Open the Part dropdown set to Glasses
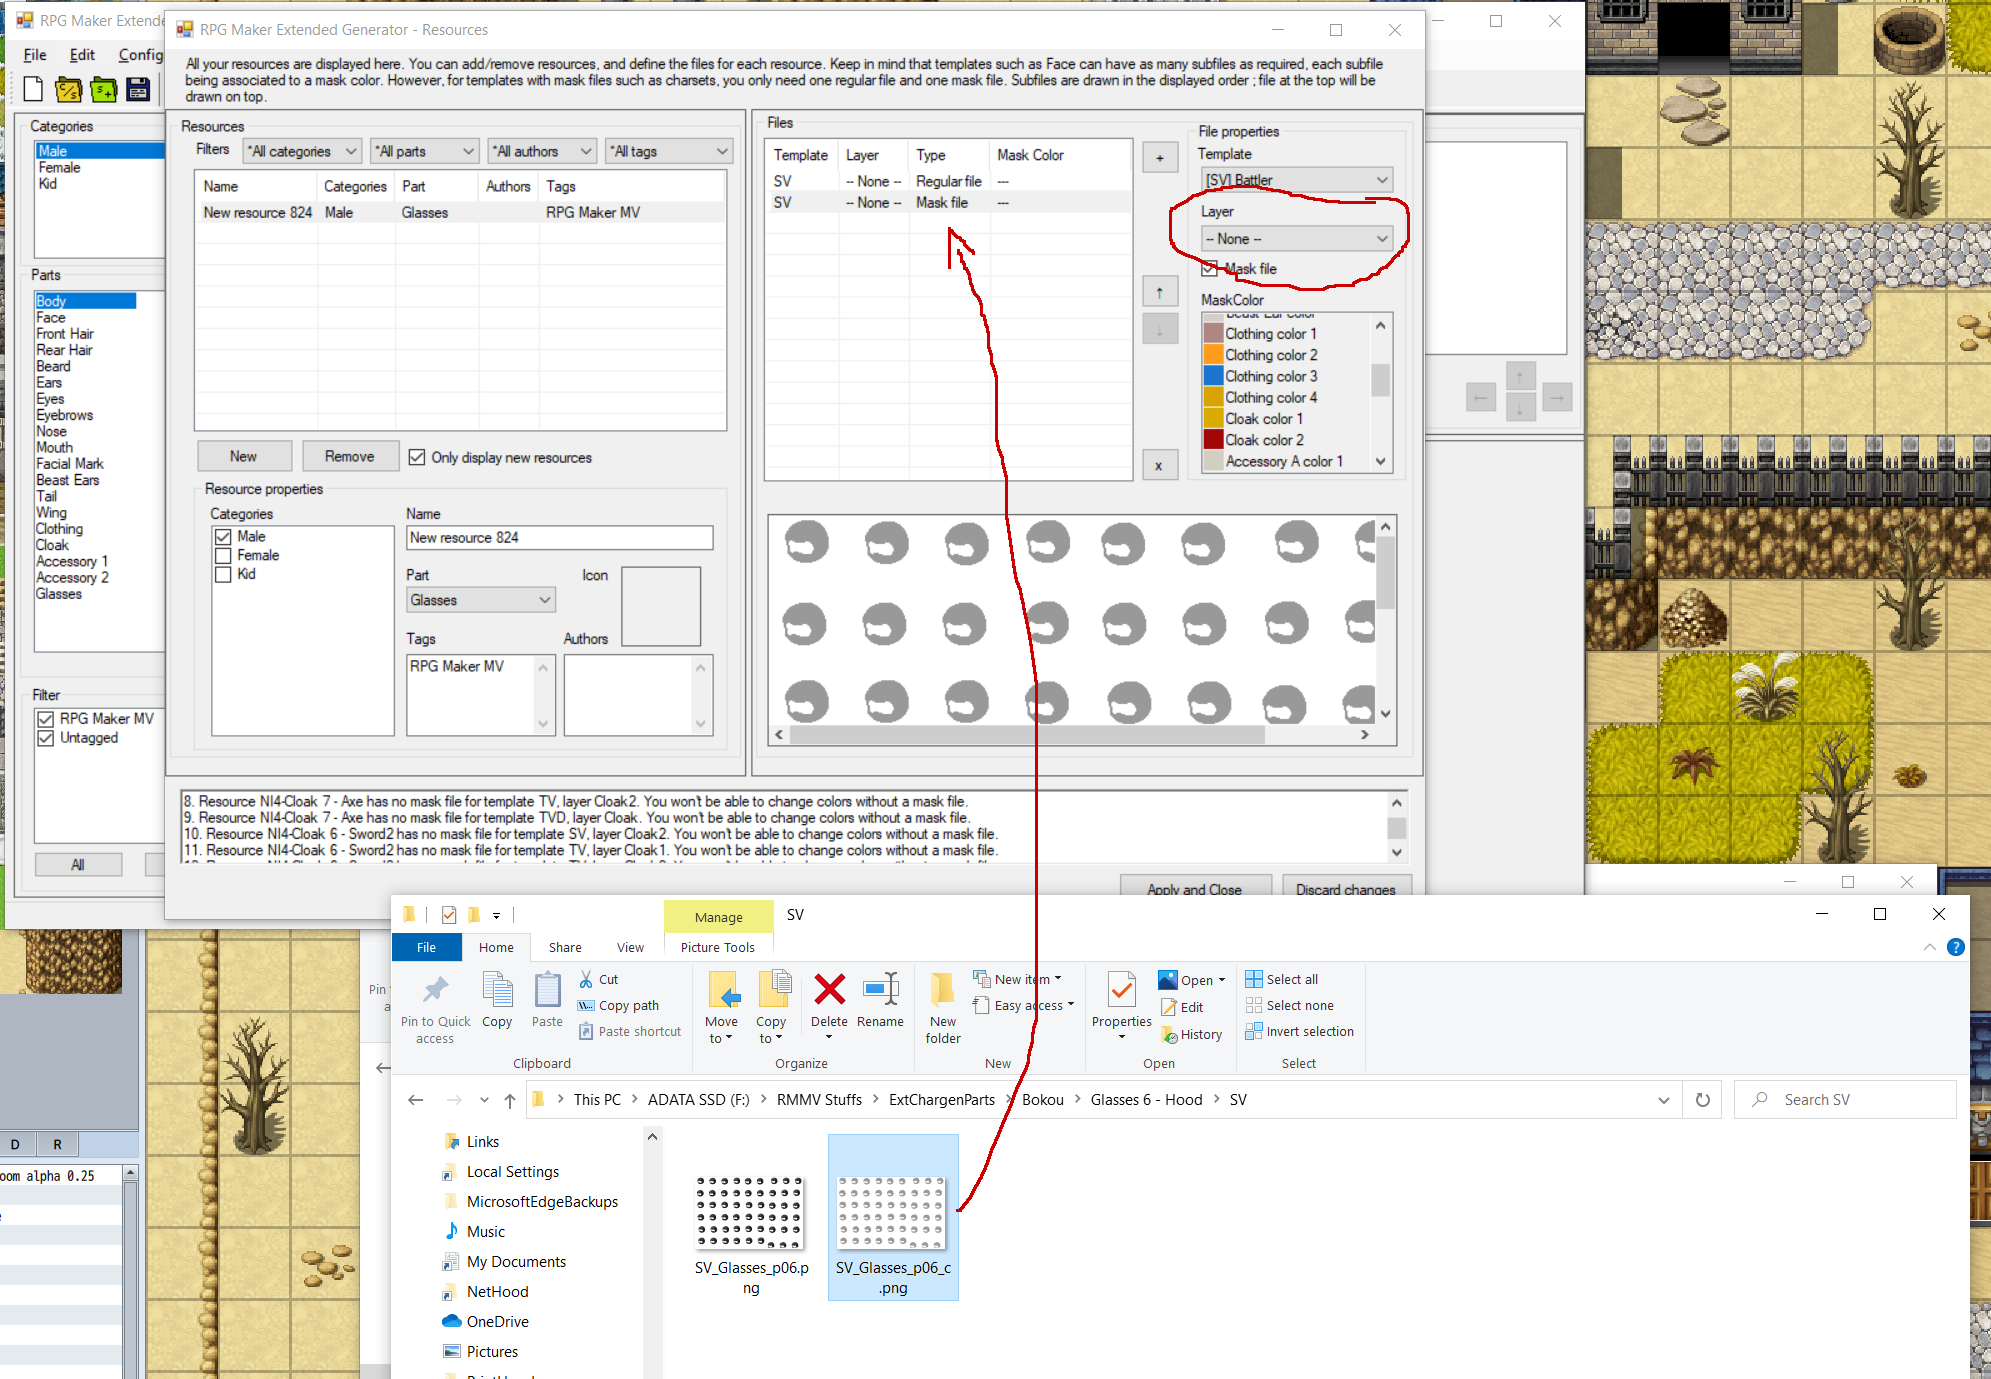Viewport: 1991px width, 1379px height. point(481,600)
